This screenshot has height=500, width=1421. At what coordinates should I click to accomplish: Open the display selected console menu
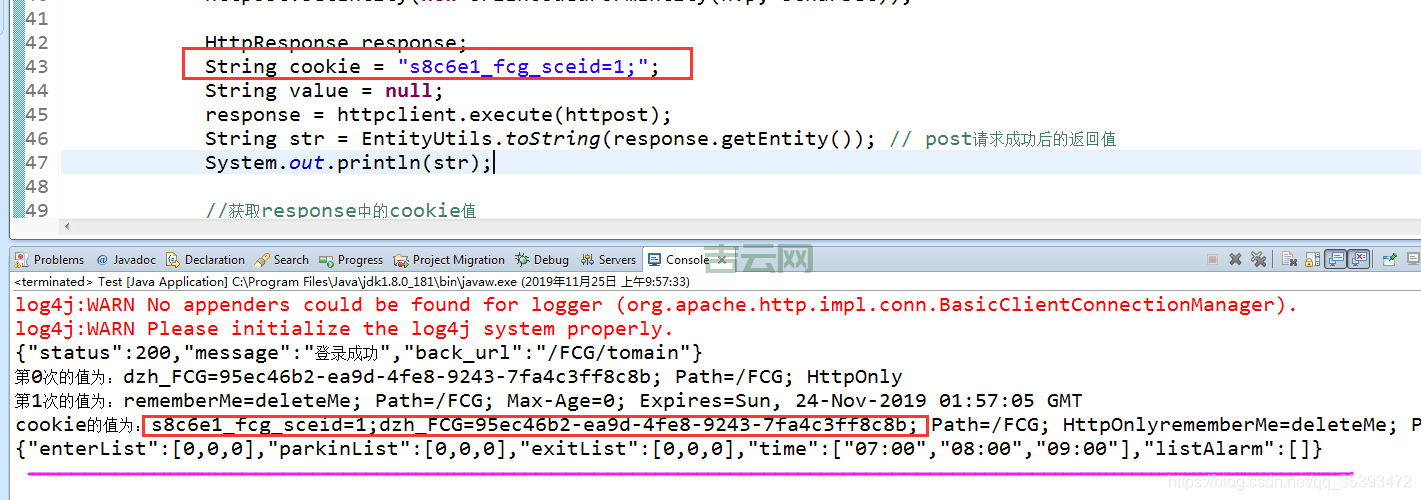click(1412, 260)
